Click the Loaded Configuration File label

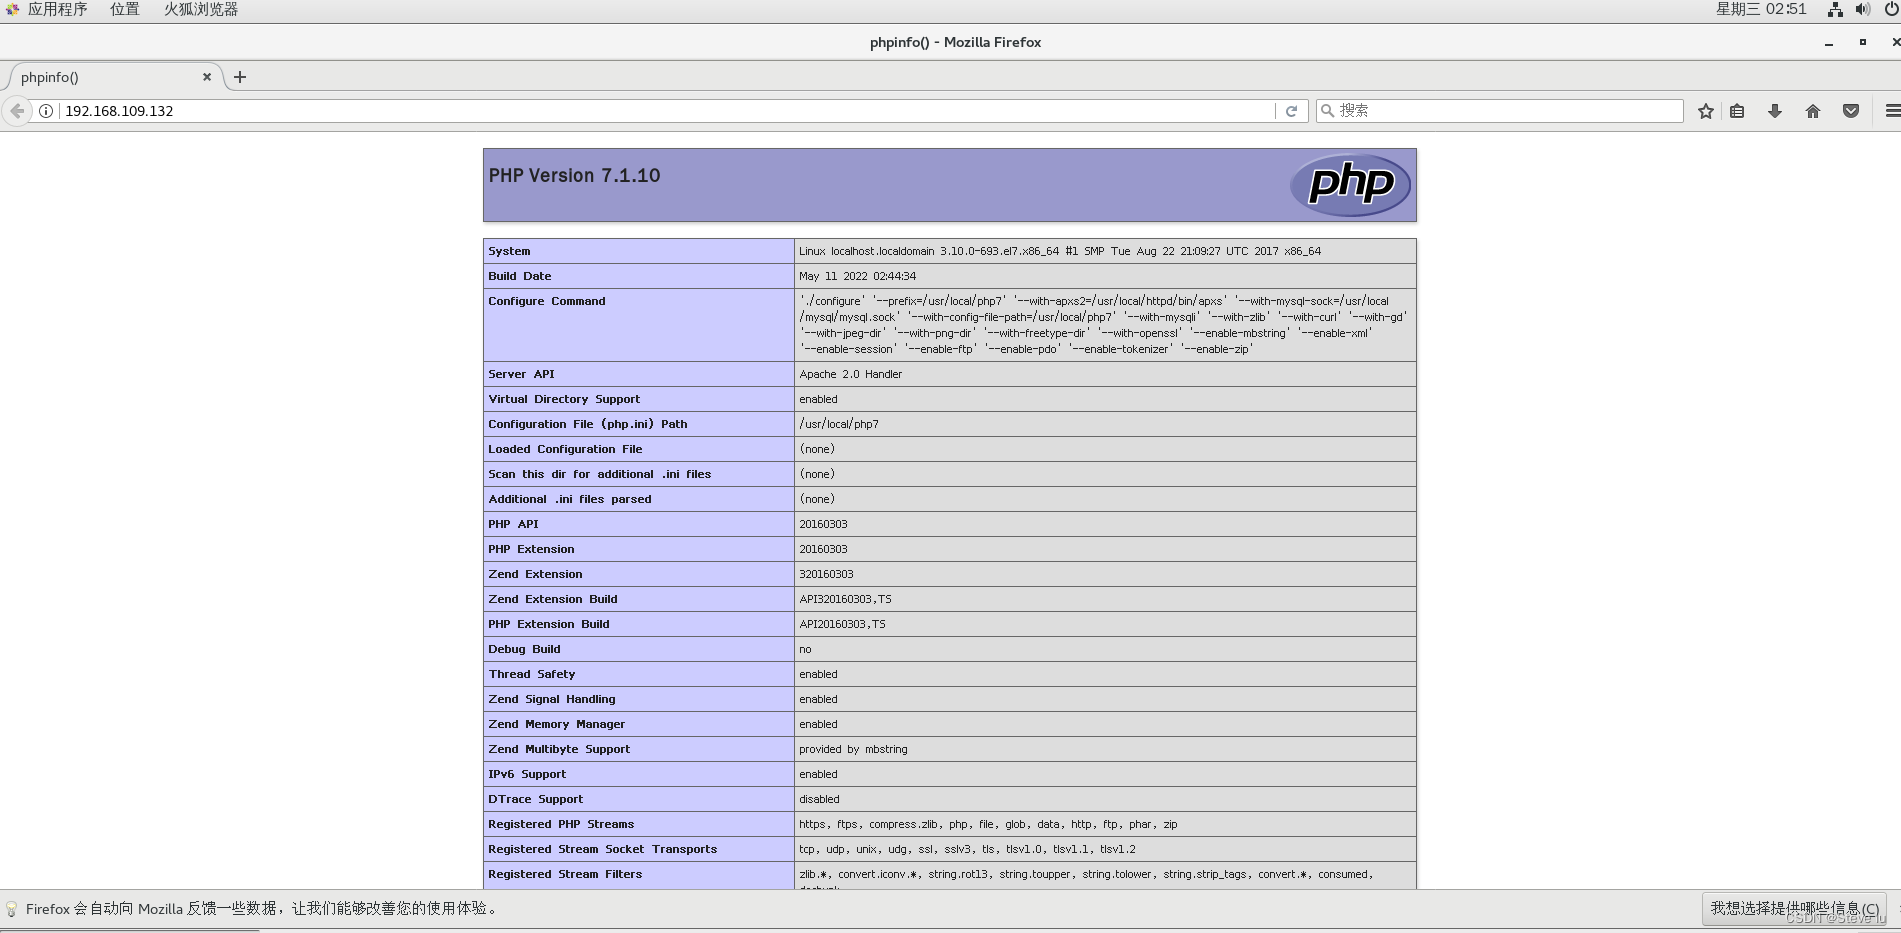point(565,449)
